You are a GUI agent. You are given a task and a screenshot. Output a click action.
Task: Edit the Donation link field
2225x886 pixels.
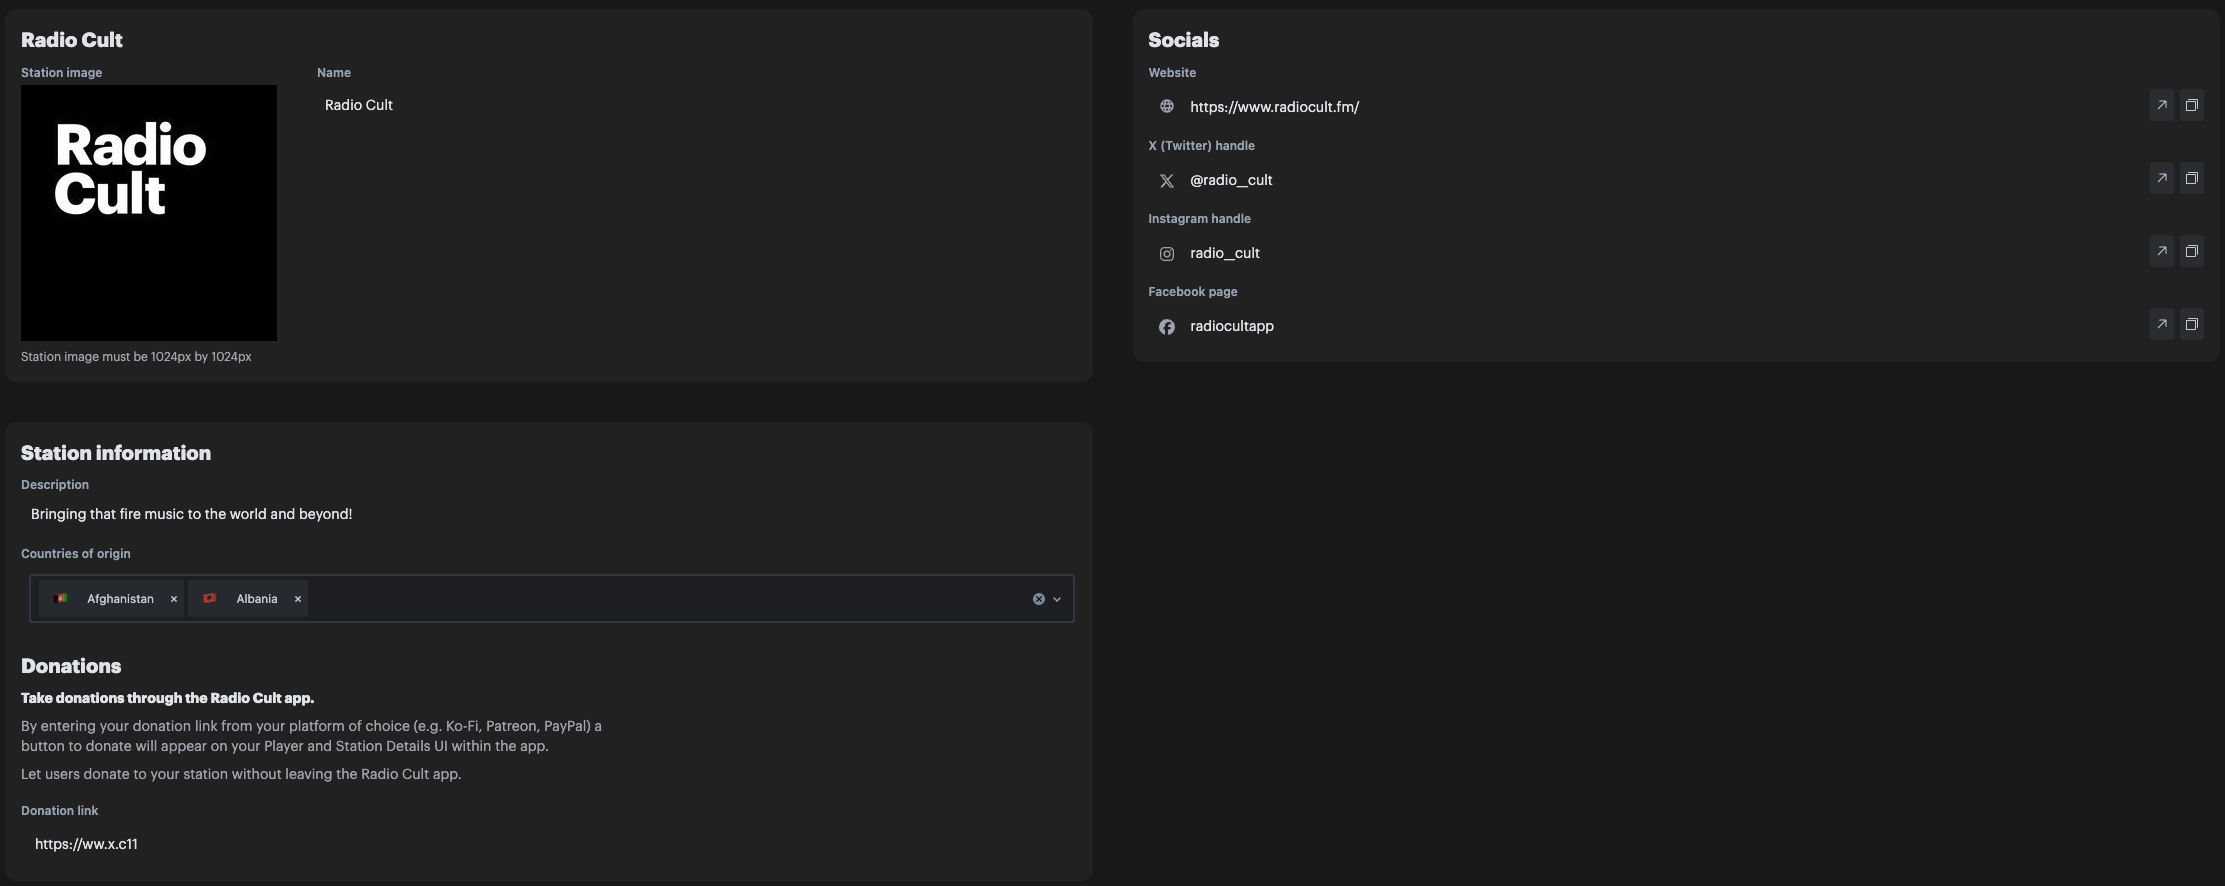click(x=548, y=844)
